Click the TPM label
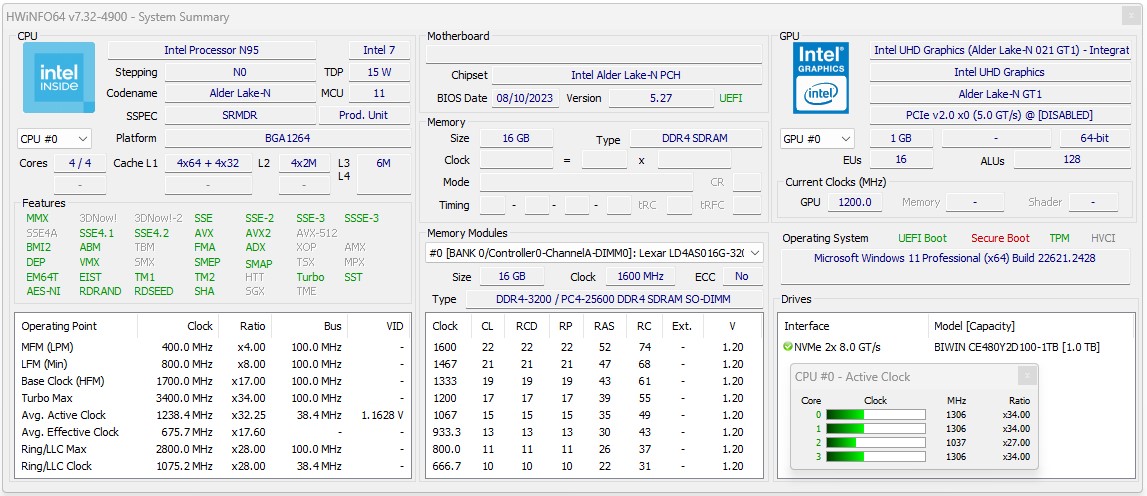The image size is (1147, 496). click(x=1059, y=238)
